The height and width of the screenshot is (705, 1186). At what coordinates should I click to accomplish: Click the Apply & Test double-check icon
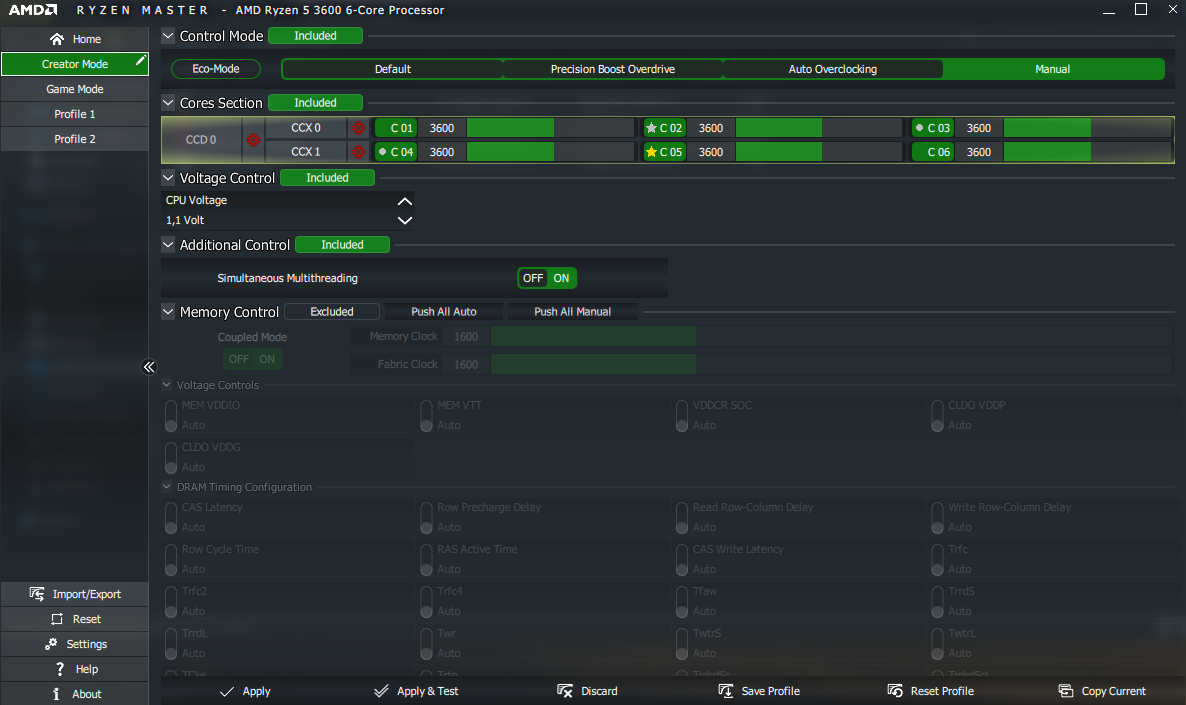[x=381, y=691]
